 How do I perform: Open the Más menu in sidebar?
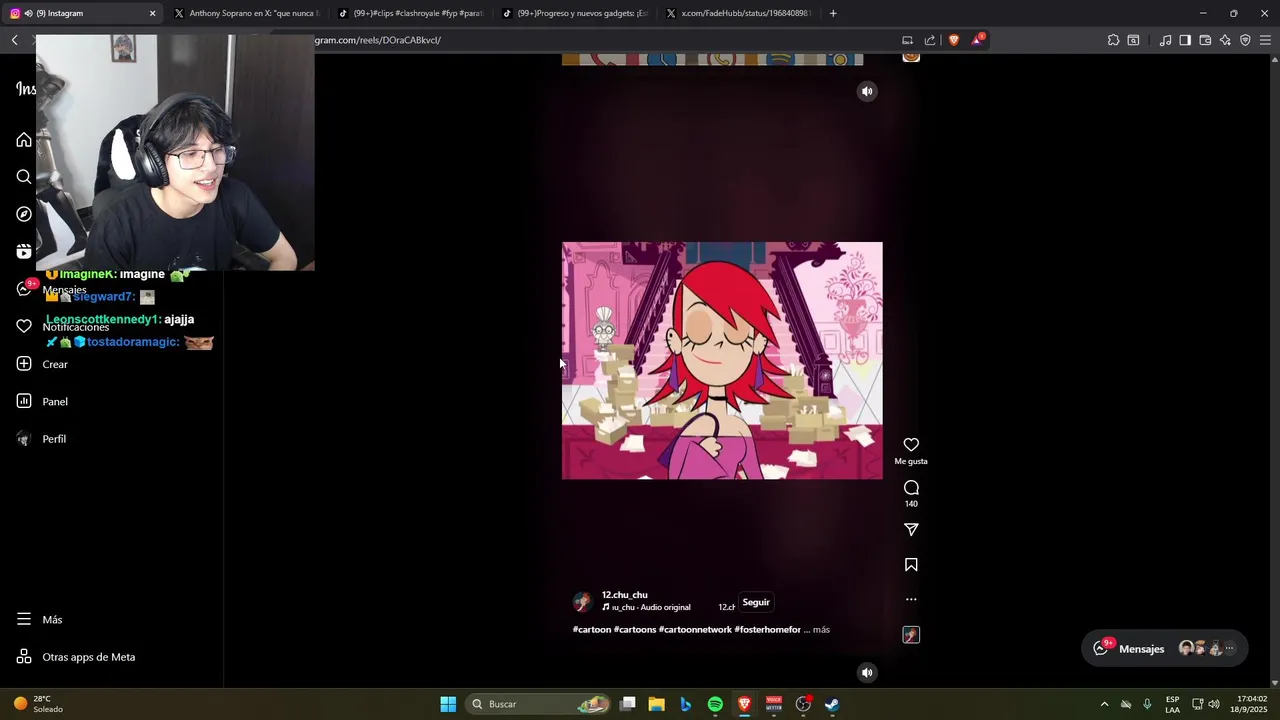coord(39,619)
